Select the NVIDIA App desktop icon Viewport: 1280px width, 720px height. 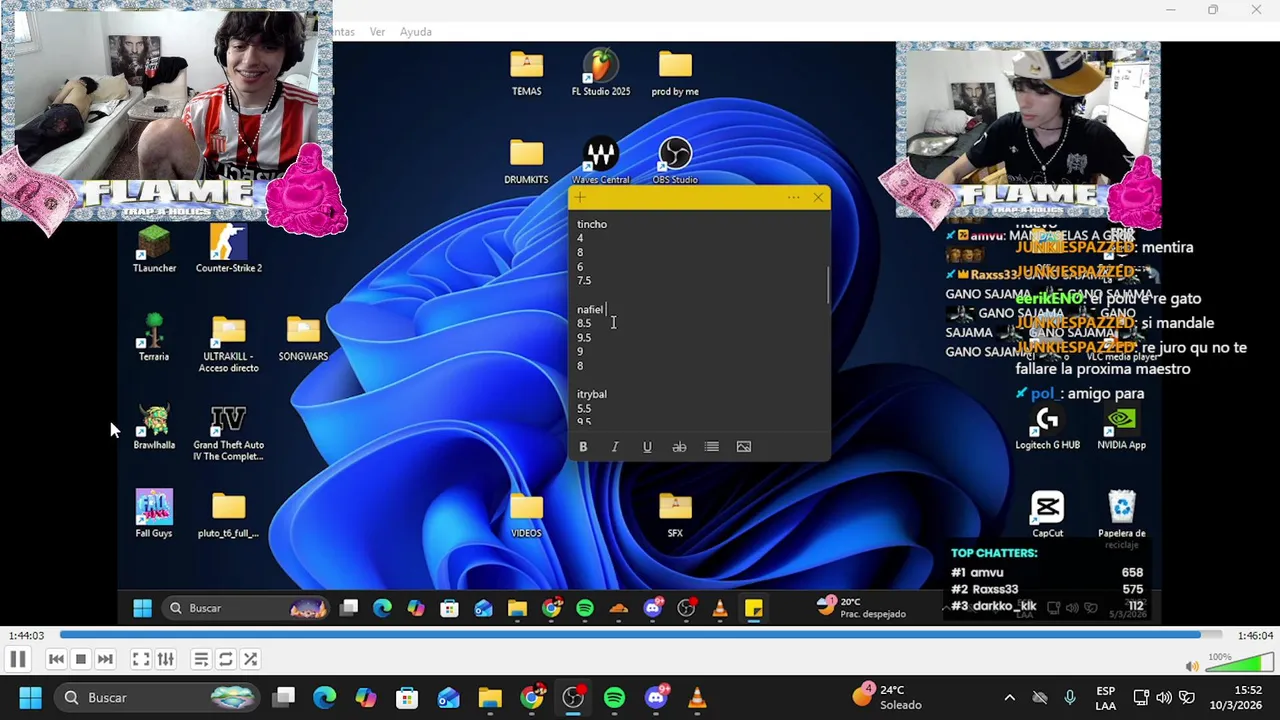click(x=1122, y=427)
